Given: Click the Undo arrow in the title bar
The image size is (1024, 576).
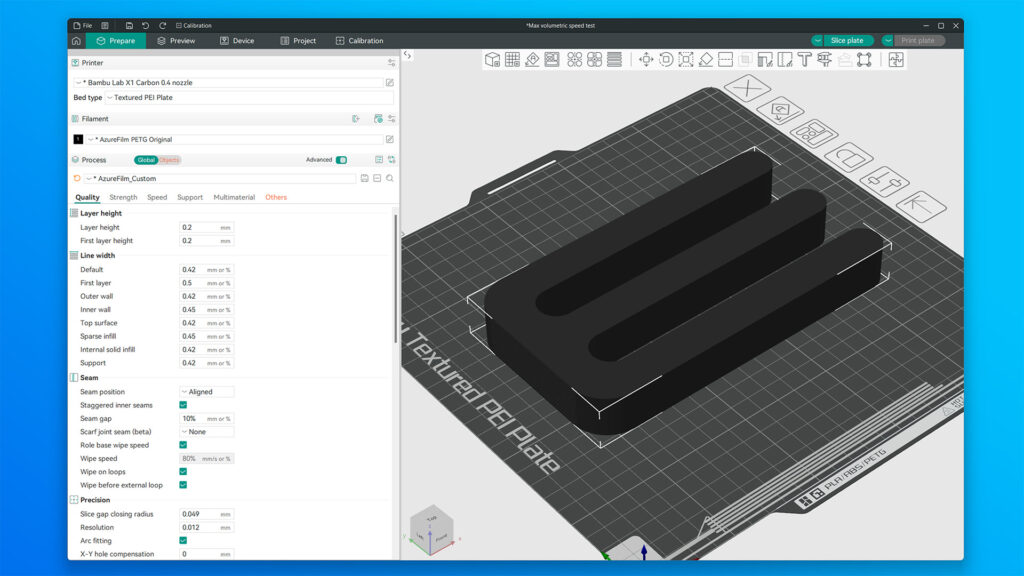Looking at the screenshot, I should tap(146, 25).
